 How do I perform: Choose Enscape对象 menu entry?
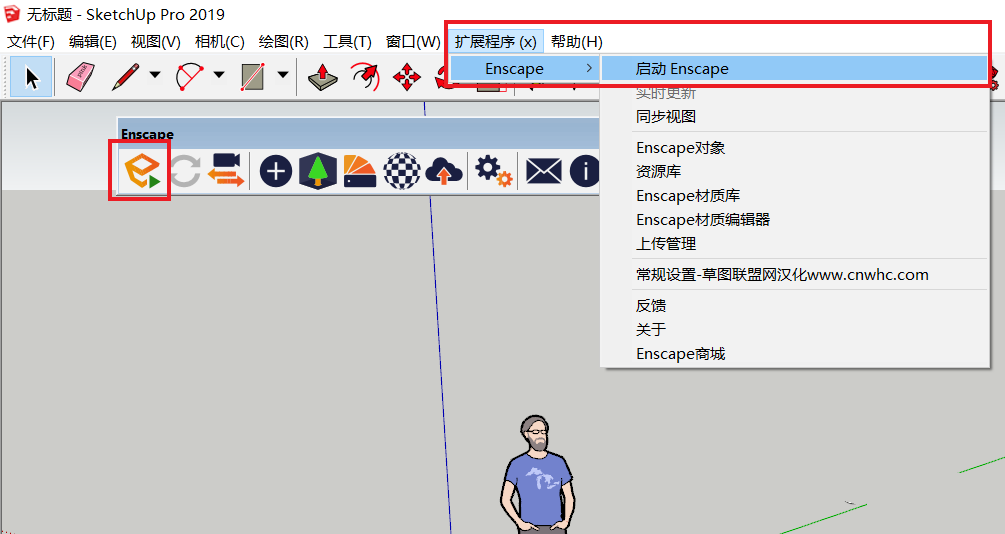pyautogui.click(x=794, y=148)
